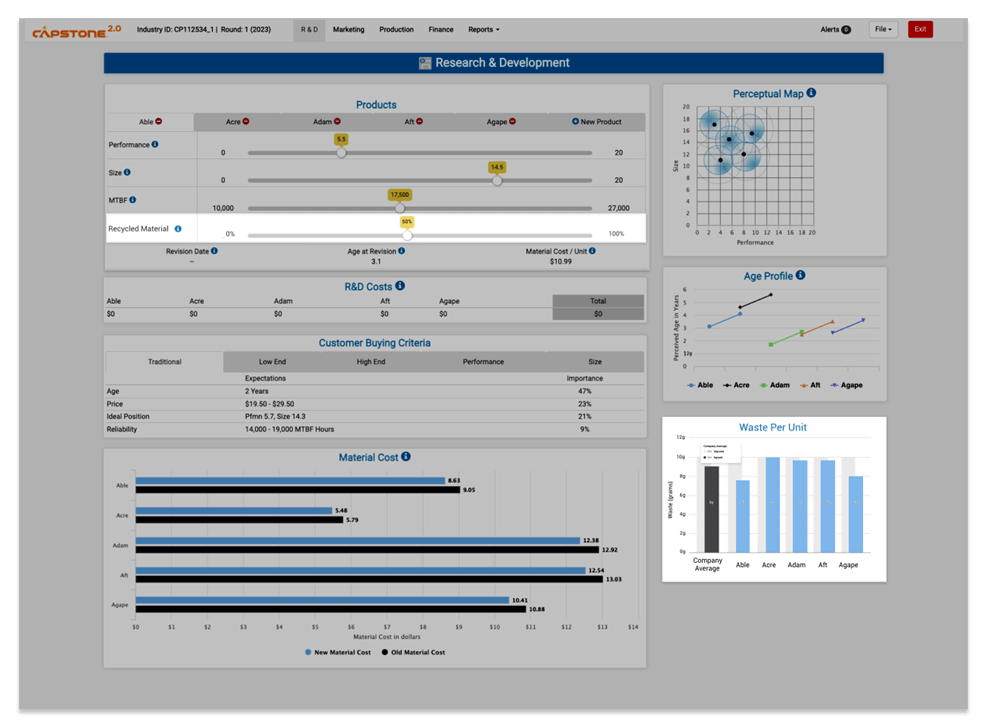
Task: Expand the File dropdown
Action: [882, 29]
